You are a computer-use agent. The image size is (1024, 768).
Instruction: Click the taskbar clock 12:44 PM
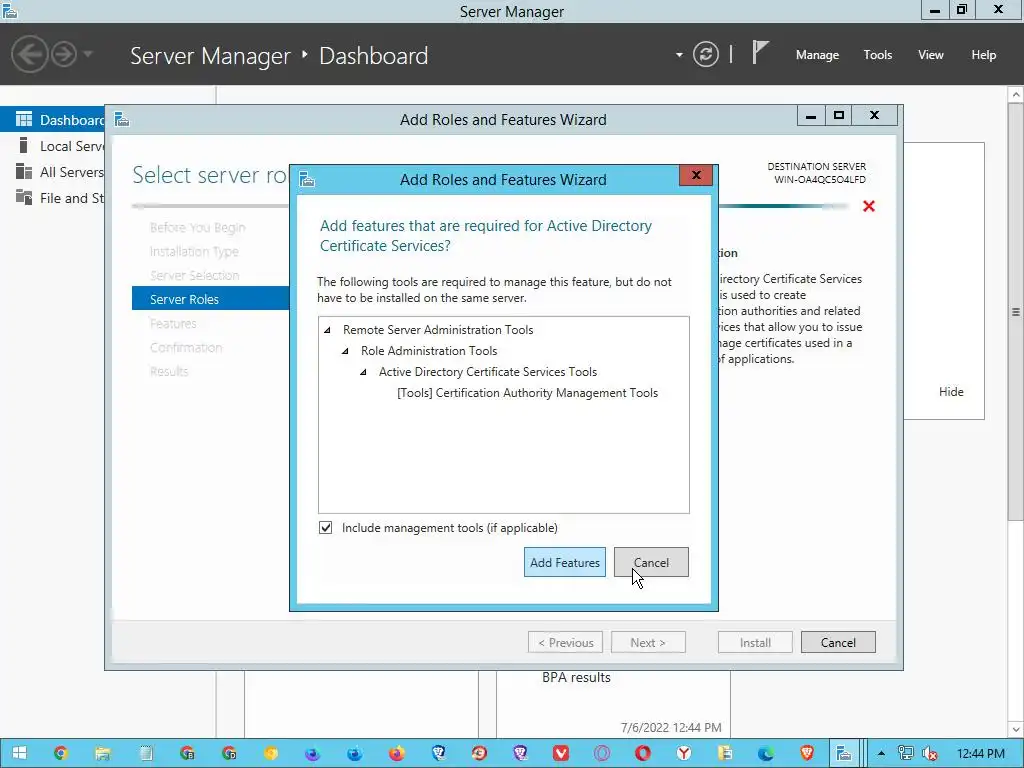981,753
